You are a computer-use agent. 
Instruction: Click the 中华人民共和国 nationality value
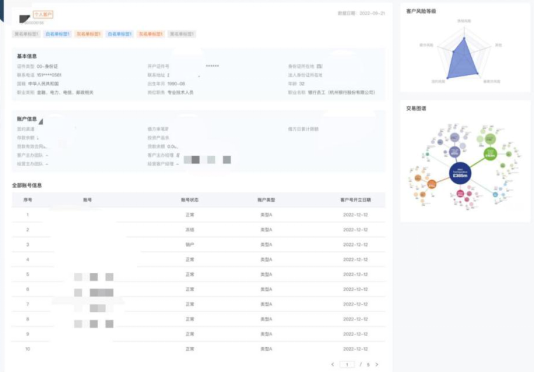(x=44, y=84)
